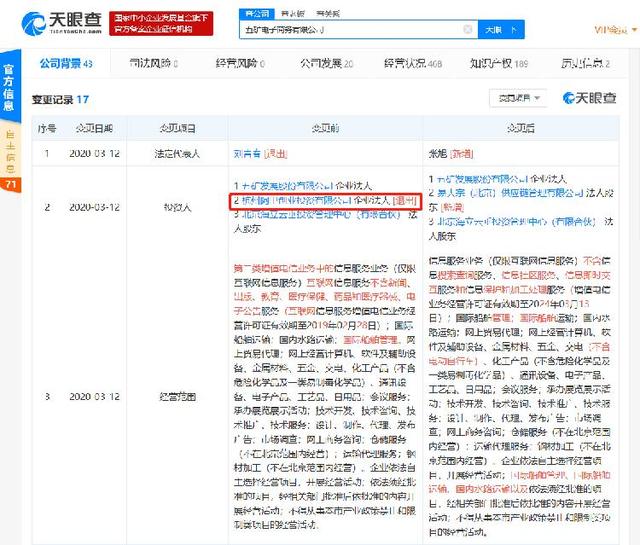The image size is (640, 545).
Task: Open the 易大宗(北京)供应链管理有限公司 link
Action: click(x=509, y=193)
